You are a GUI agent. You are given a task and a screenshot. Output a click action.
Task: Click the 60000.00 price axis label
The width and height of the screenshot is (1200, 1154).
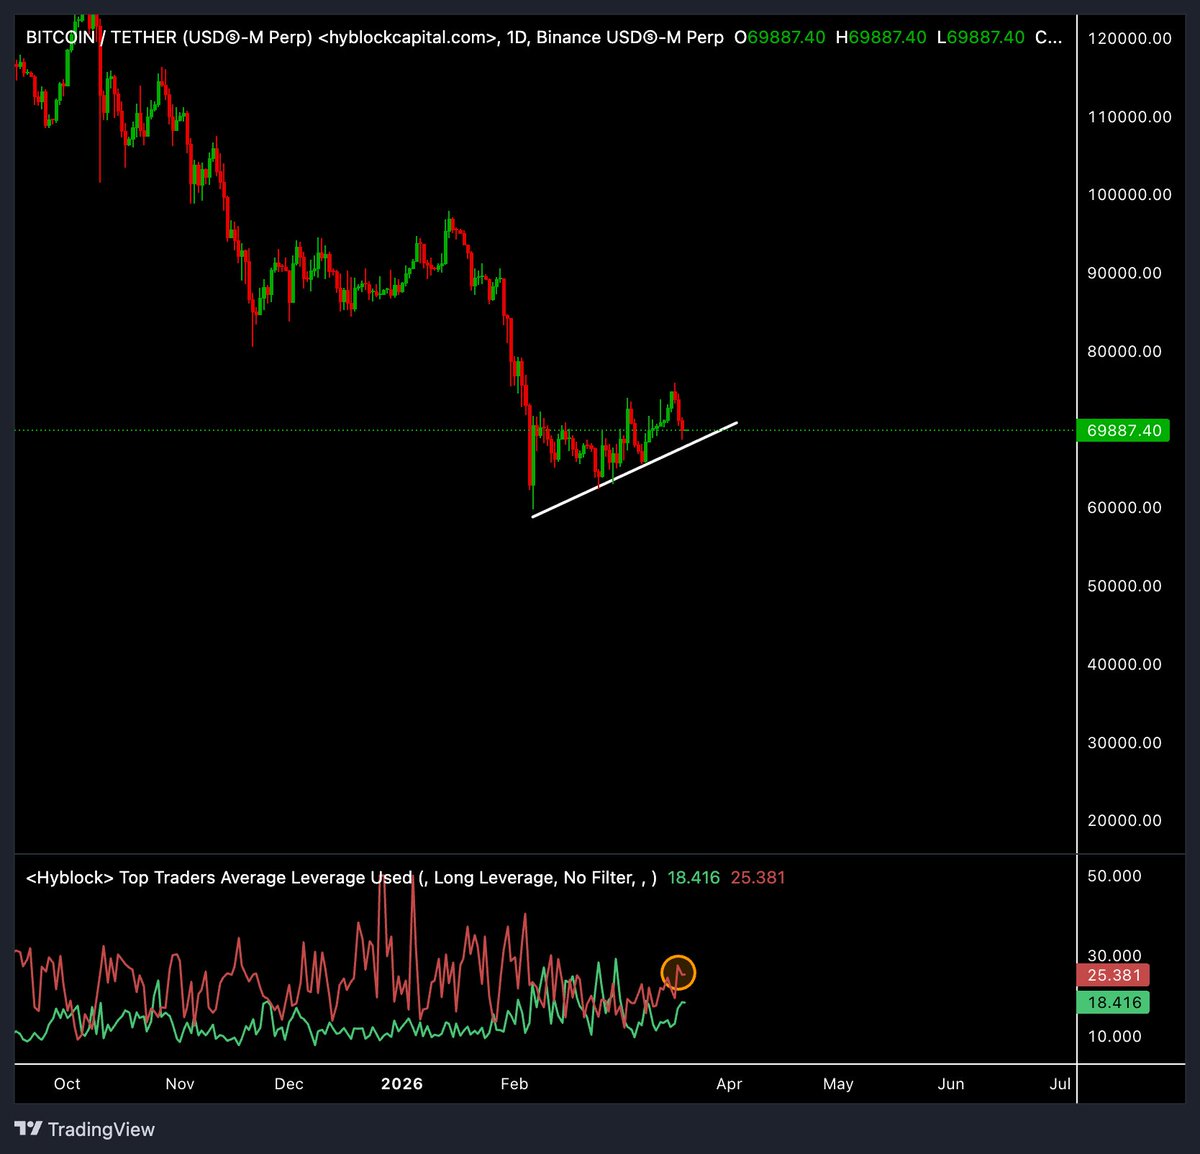point(1125,508)
